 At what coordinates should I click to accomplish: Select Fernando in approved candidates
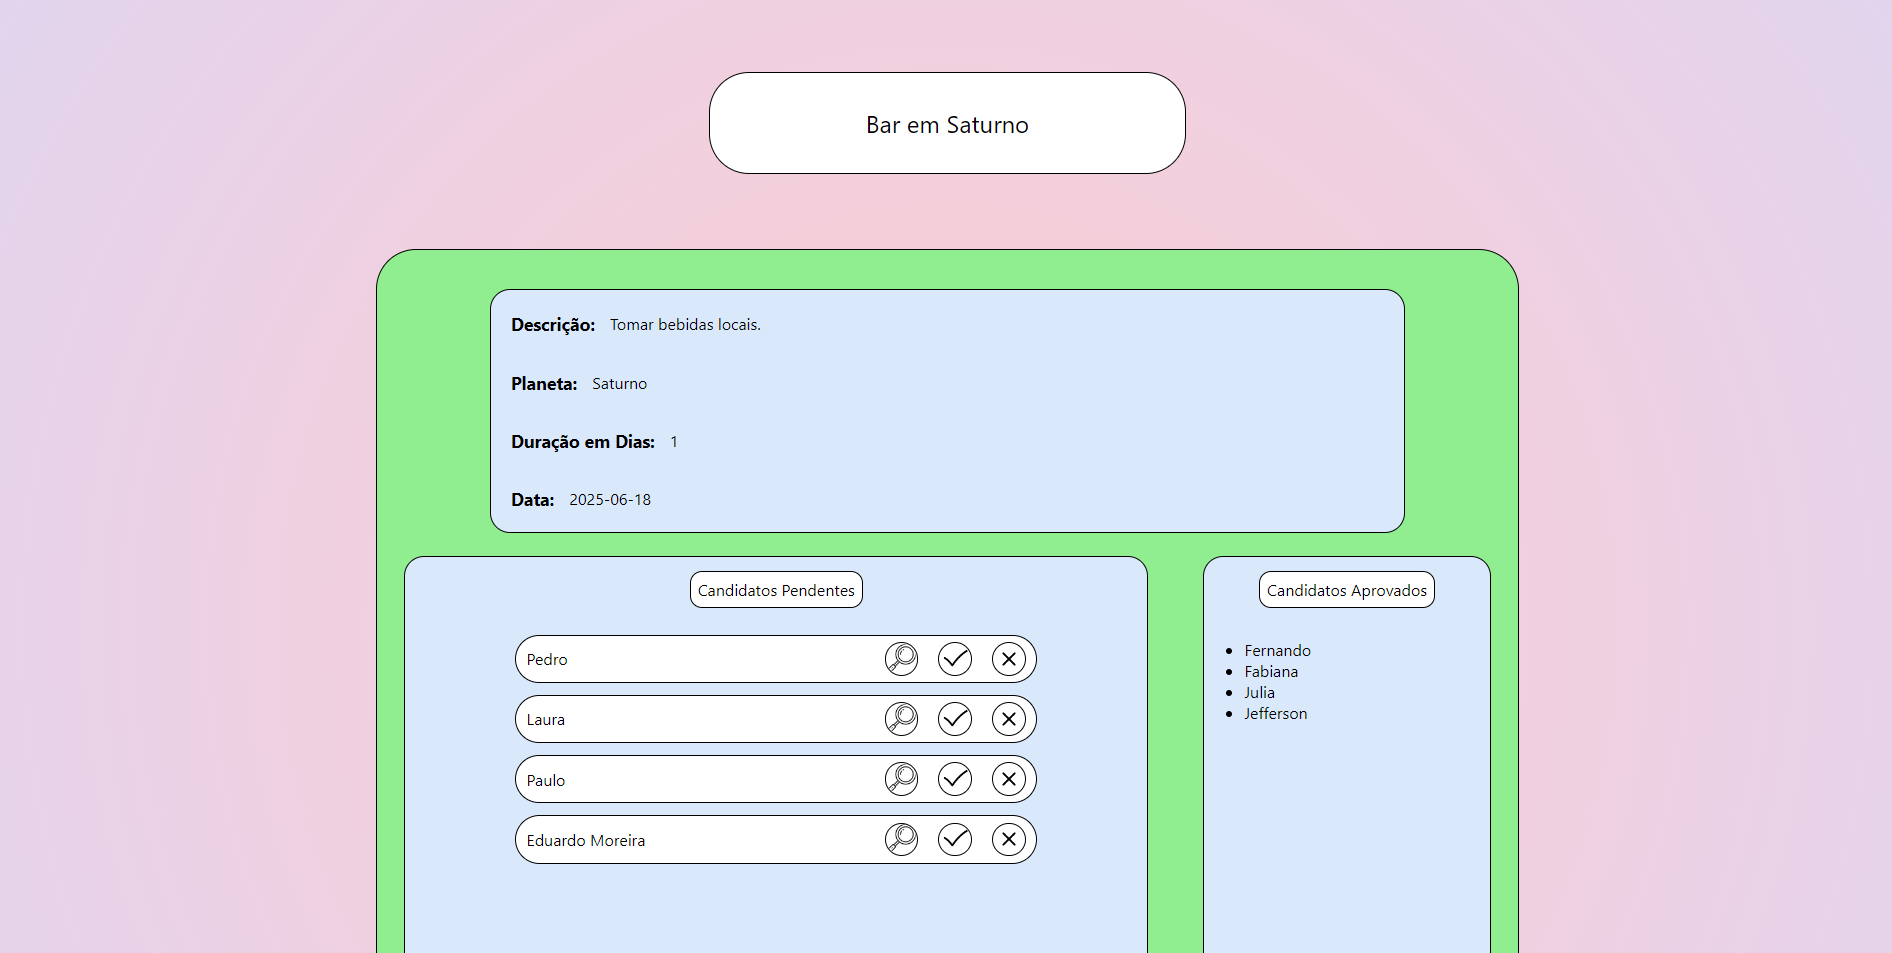coord(1277,651)
